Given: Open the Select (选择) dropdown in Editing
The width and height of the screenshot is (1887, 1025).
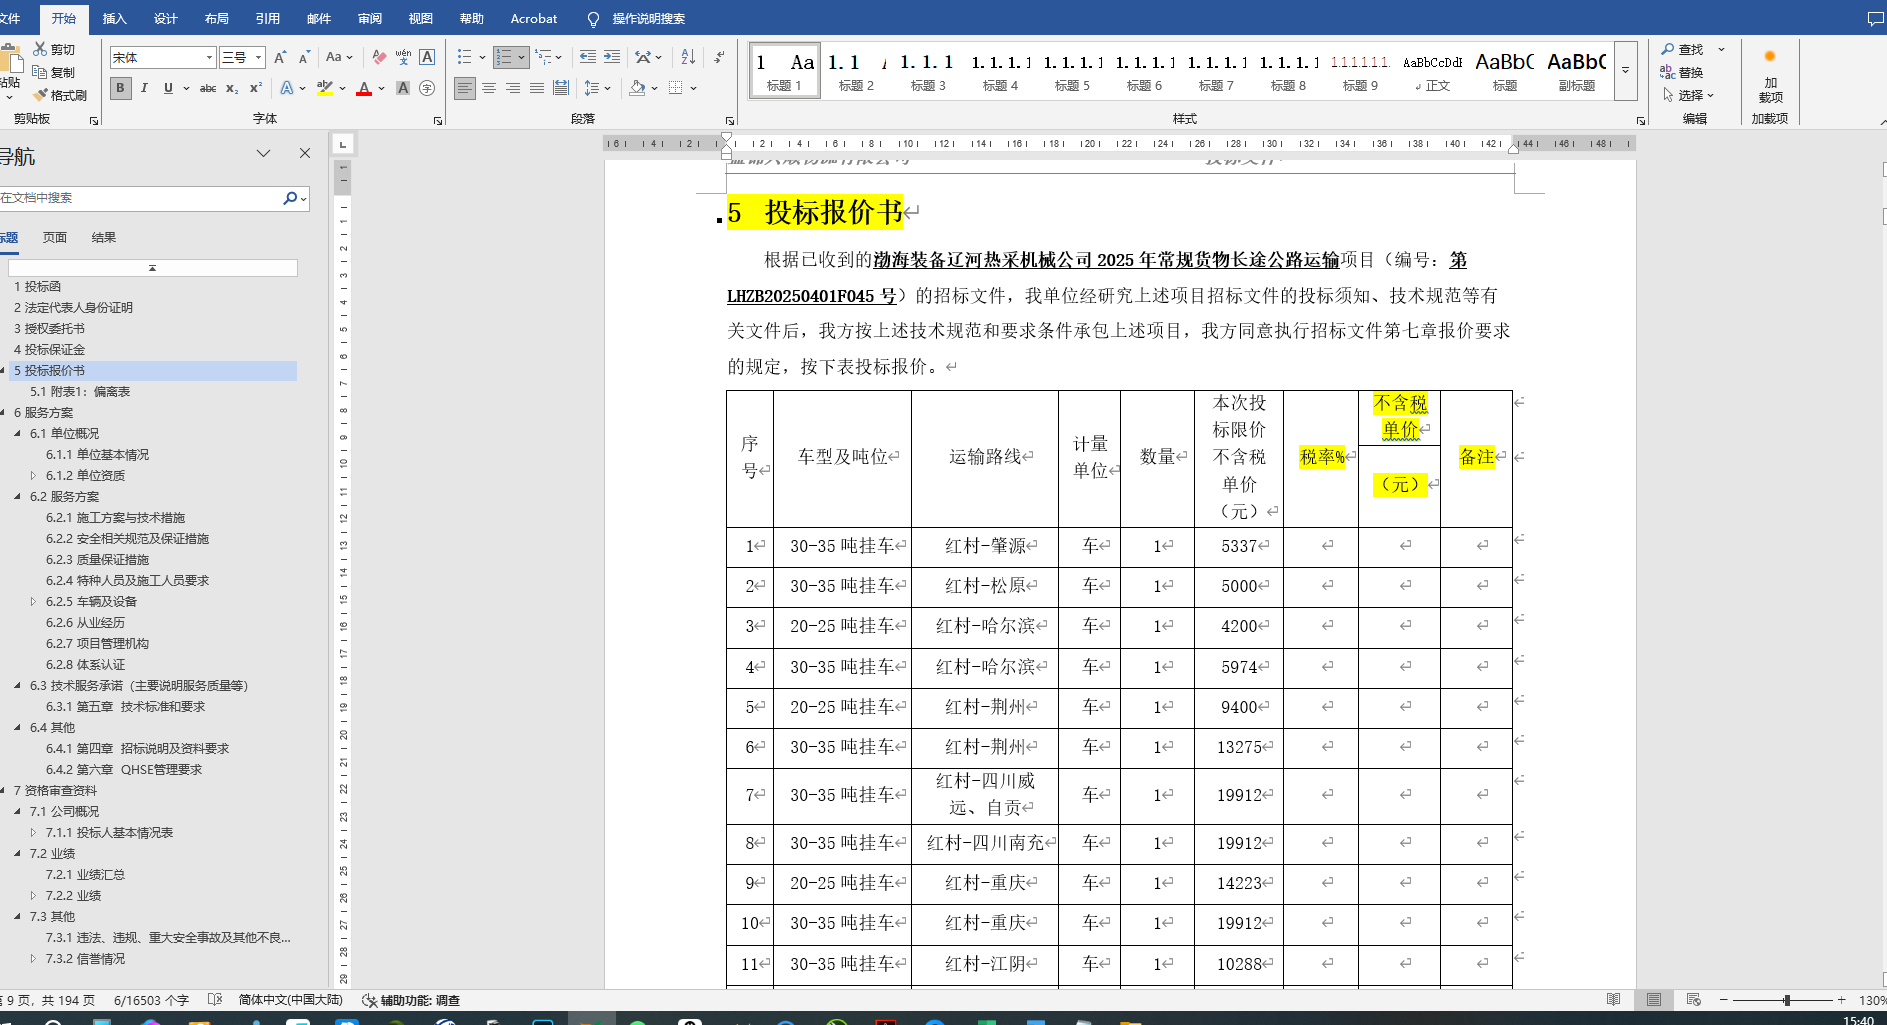Looking at the screenshot, I should tap(1690, 95).
